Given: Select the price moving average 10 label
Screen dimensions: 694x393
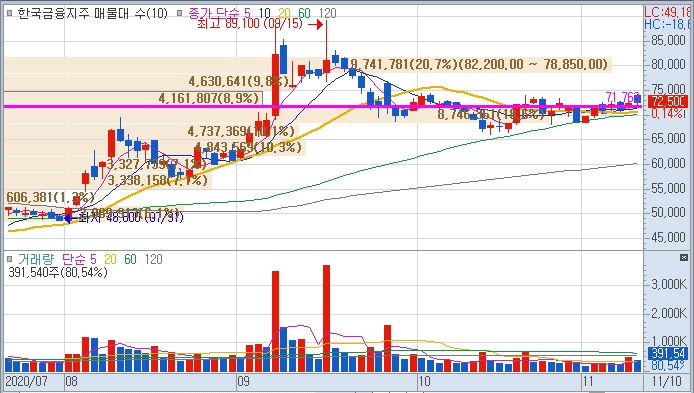Looking at the screenshot, I should pyautogui.click(x=265, y=13).
